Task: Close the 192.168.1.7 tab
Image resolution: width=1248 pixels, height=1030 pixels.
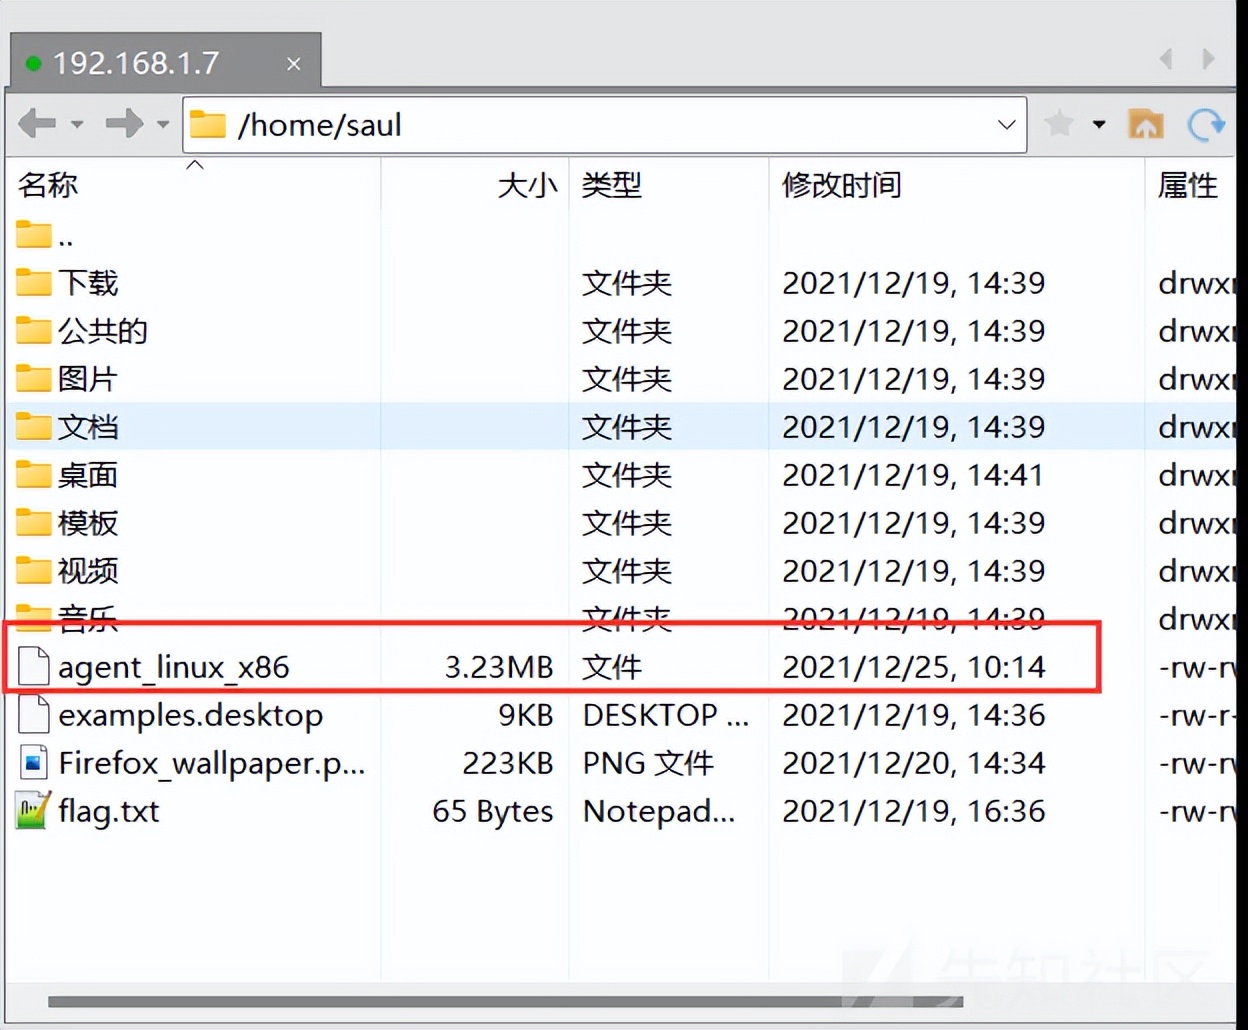Action: (293, 64)
